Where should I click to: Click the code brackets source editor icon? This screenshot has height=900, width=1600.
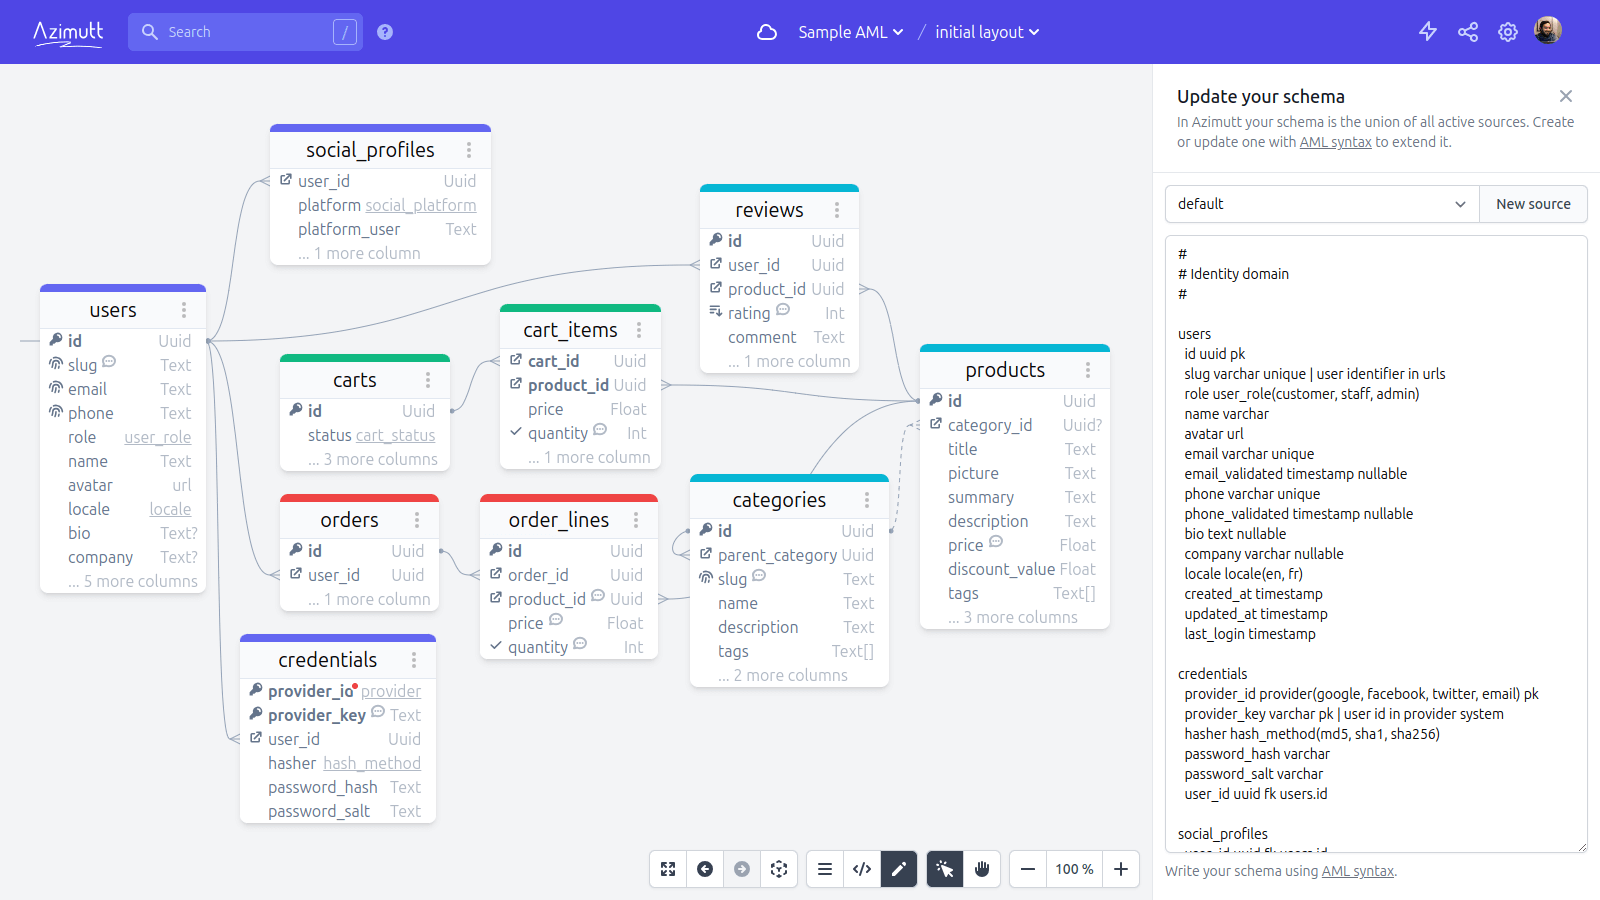point(862,869)
